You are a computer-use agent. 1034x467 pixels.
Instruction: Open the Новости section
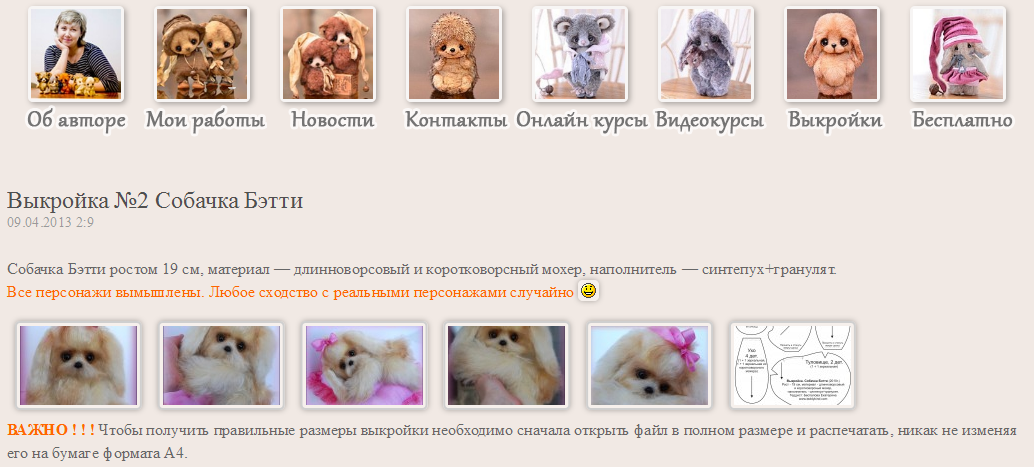click(332, 120)
